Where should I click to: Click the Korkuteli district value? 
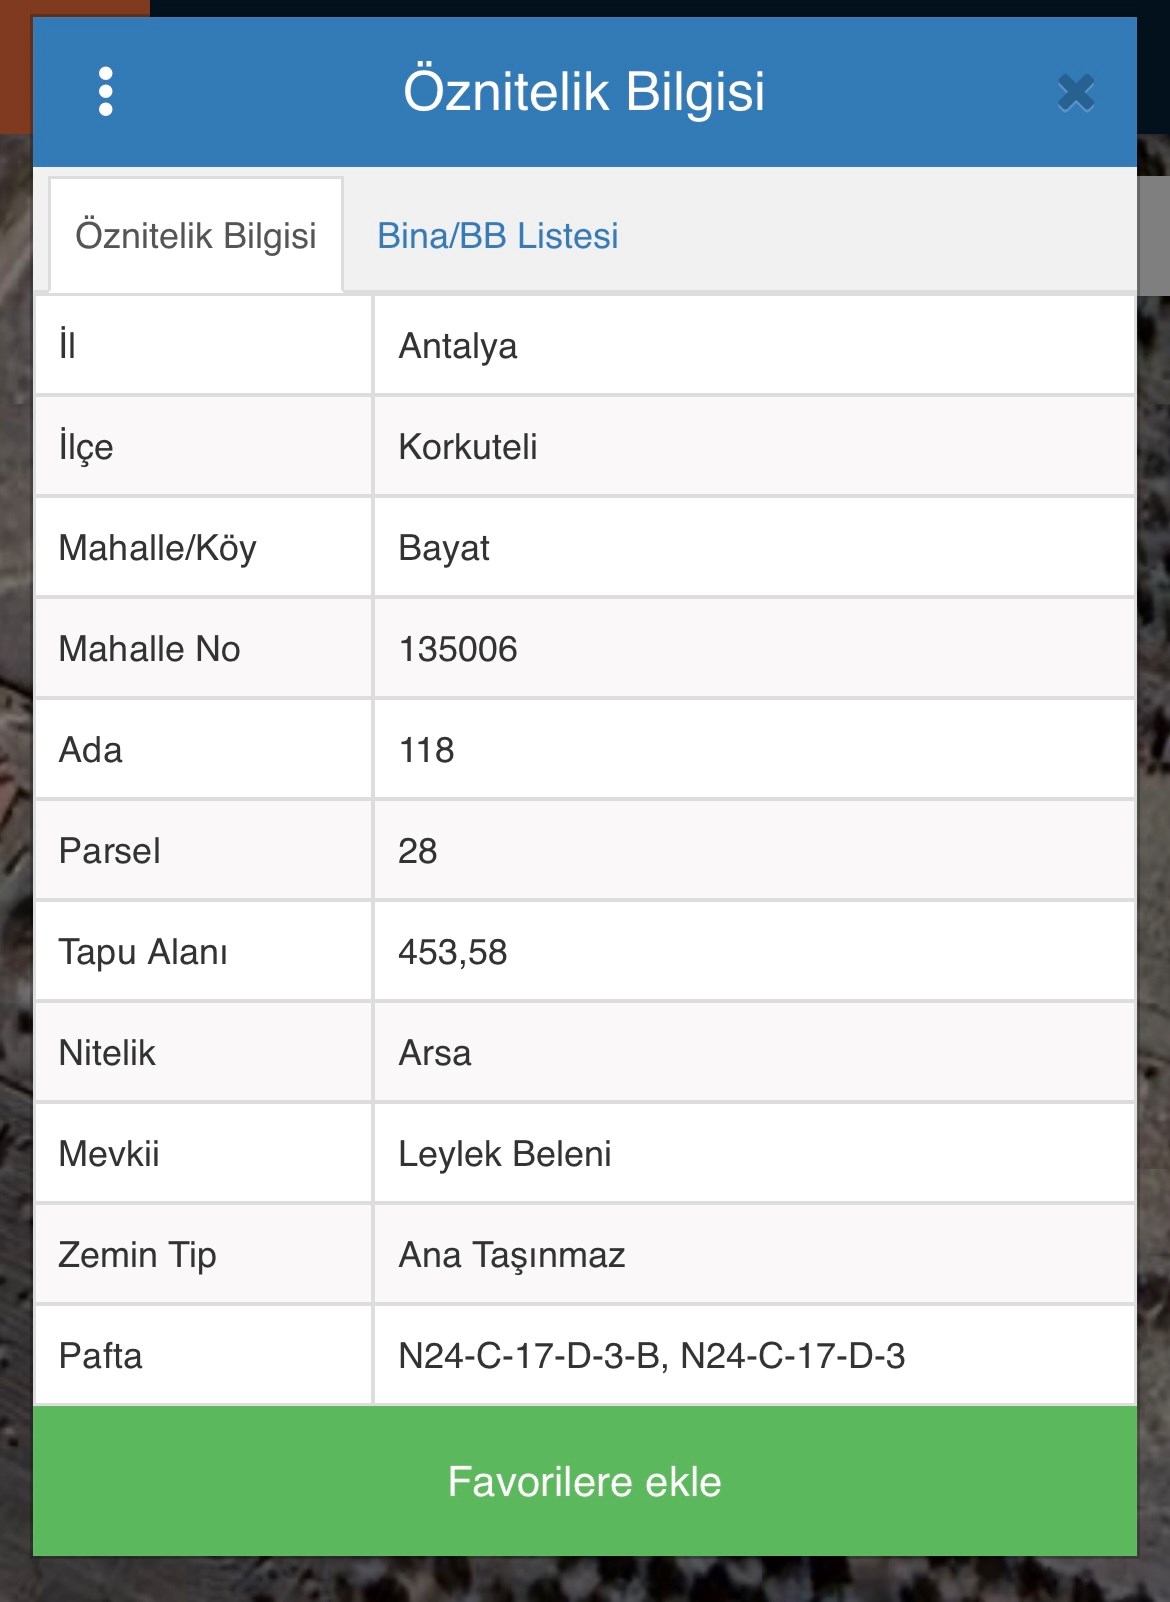pos(468,447)
